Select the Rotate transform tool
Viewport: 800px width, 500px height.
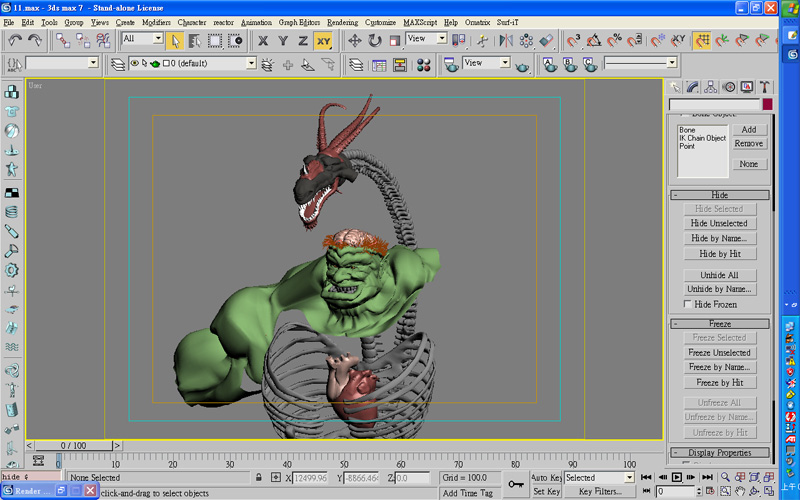pyautogui.click(x=374, y=41)
